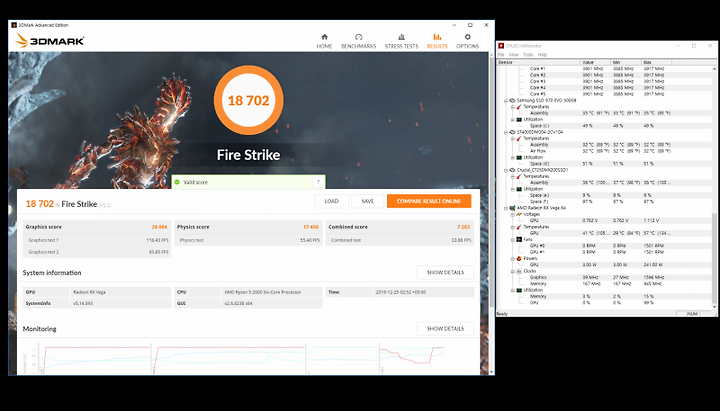Collapse the Samsung SSD 970 EVO node
Screen dimensions: 720x411
tap(506, 100)
